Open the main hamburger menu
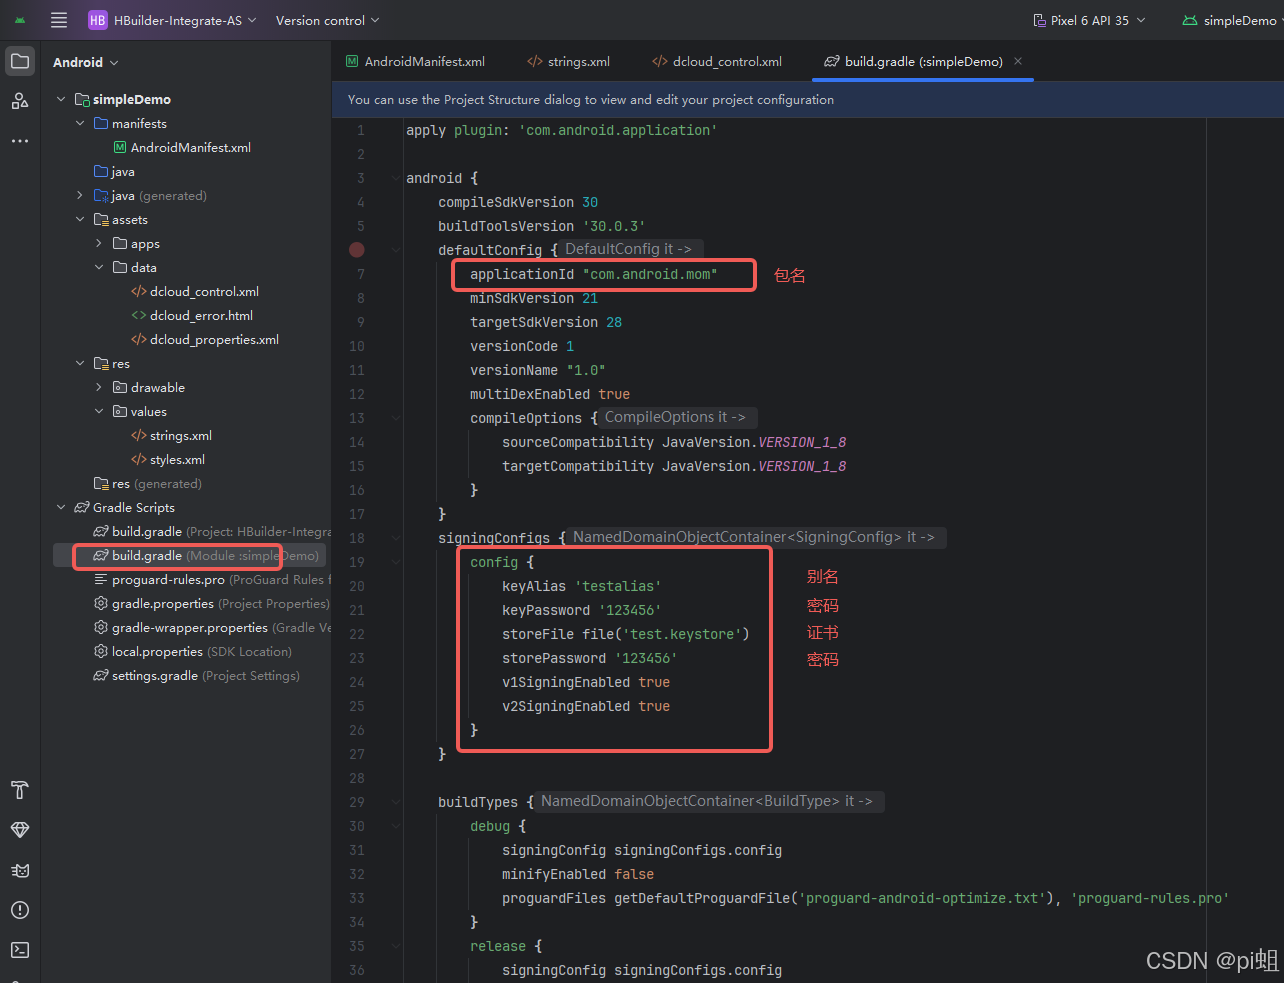 pyautogui.click(x=59, y=20)
